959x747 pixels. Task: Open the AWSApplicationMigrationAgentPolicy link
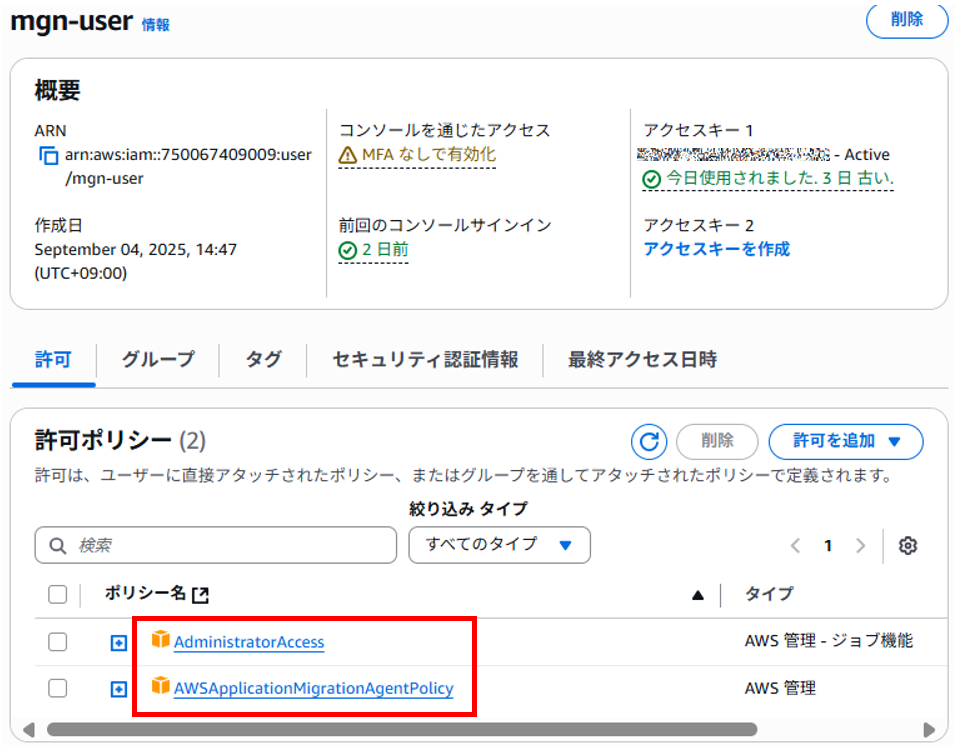pos(314,688)
